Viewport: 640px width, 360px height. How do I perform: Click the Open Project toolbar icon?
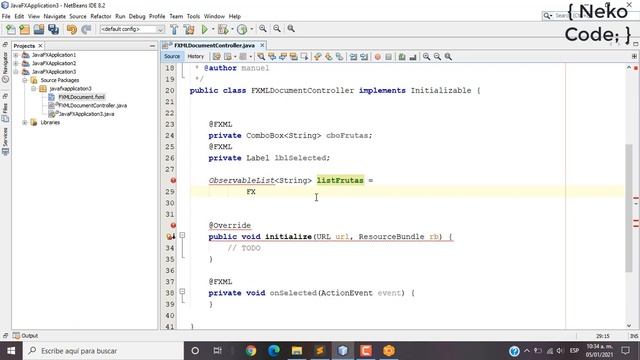pos(39,29)
